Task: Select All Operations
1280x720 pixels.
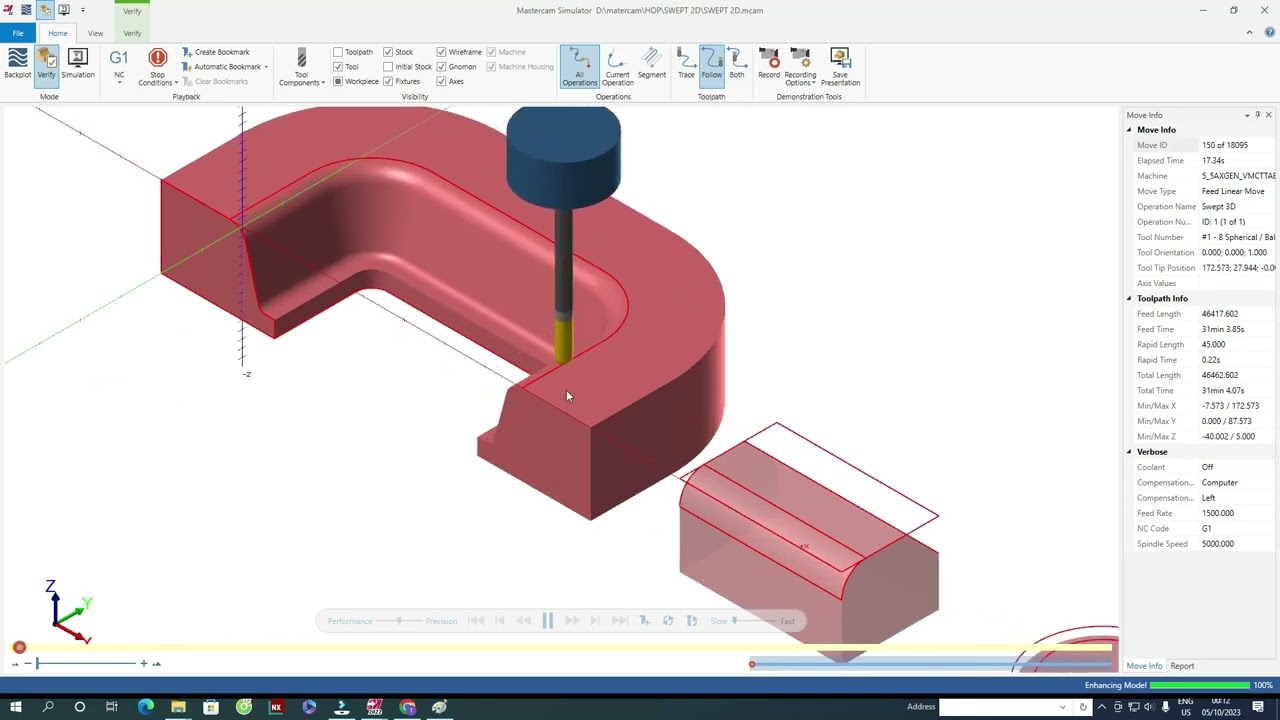Action: [x=579, y=67]
